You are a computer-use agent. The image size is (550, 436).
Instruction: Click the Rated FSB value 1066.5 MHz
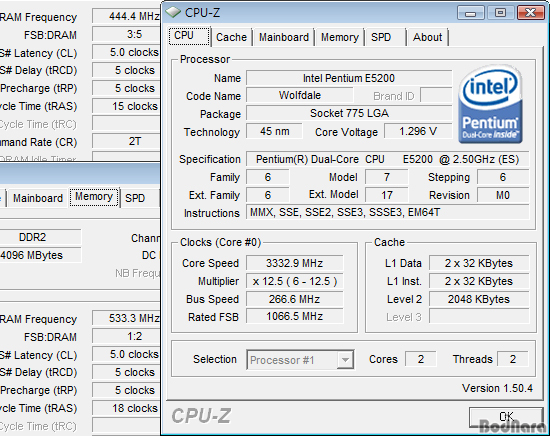294,316
